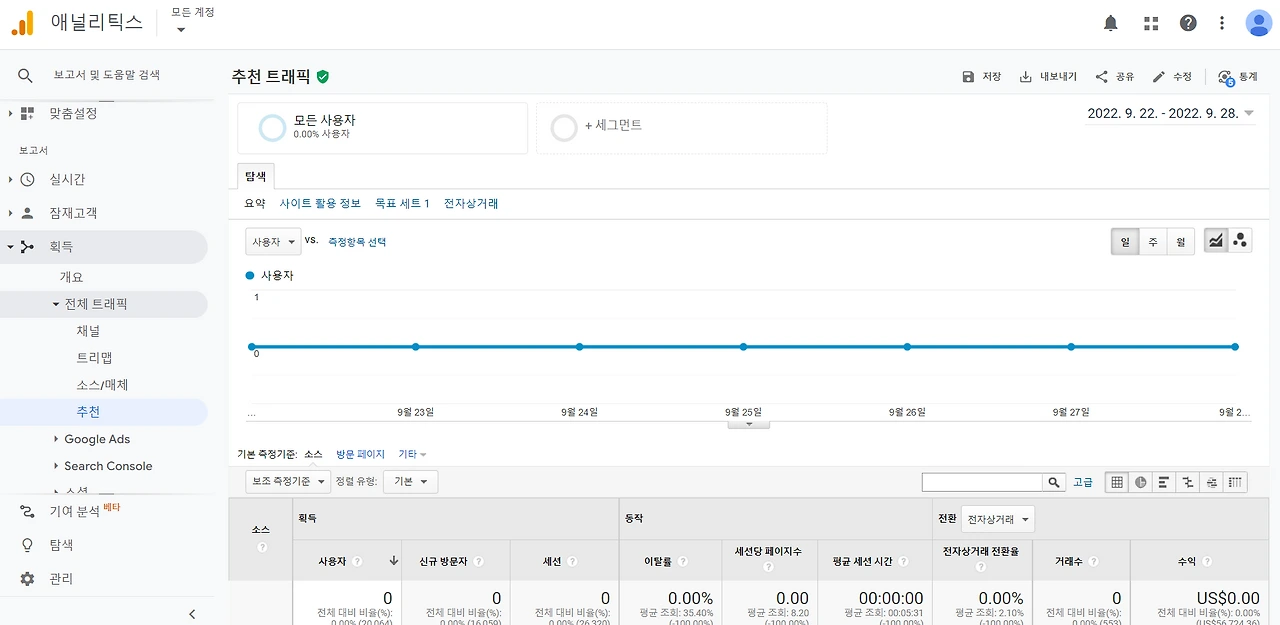Set graph interval to 월 (month)
Screen dimensions: 1280x625
coord(1181,241)
